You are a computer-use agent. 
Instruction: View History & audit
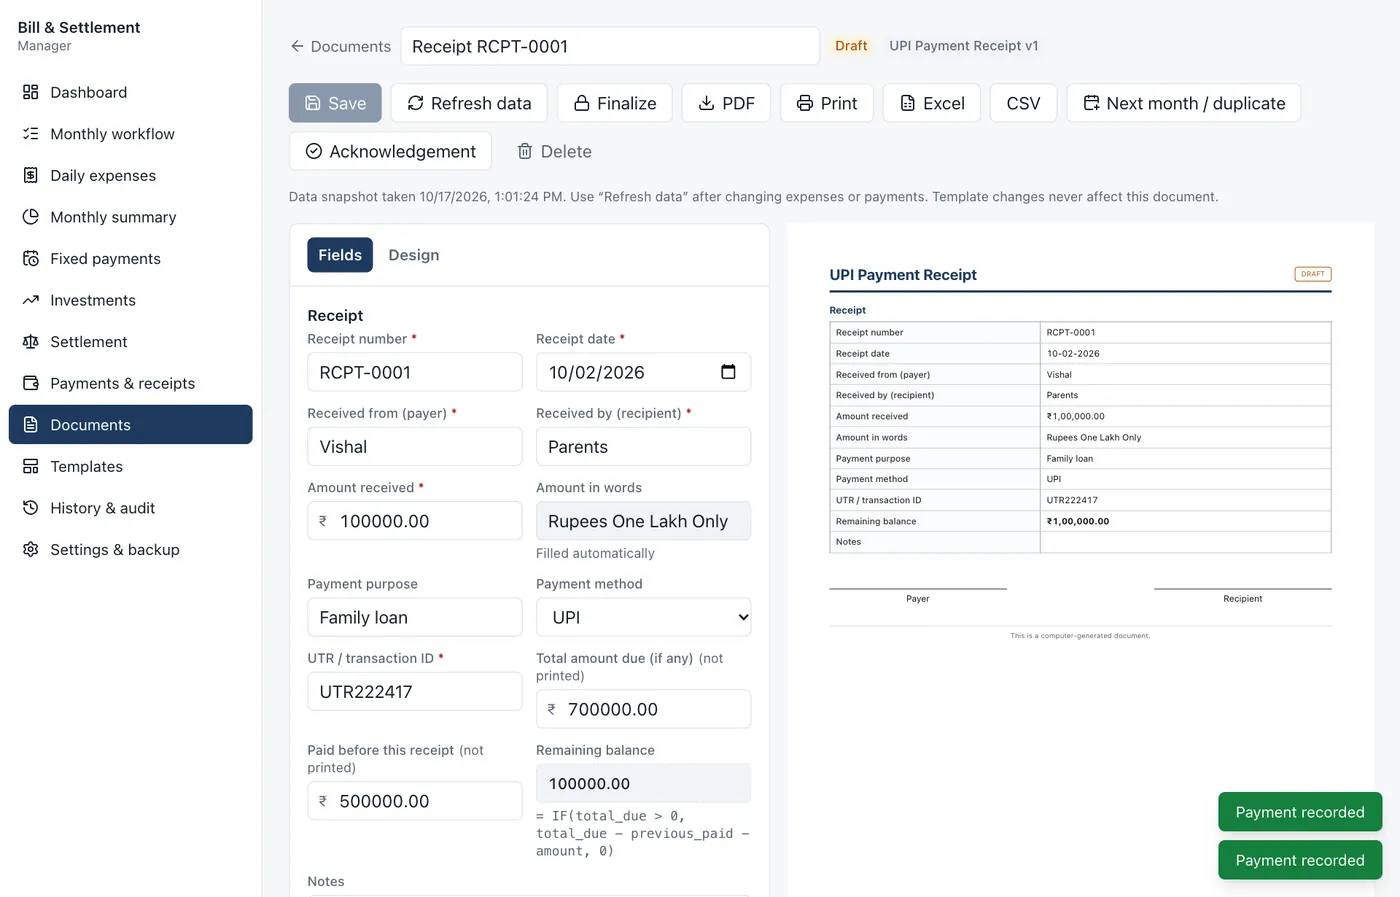[130, 508]
